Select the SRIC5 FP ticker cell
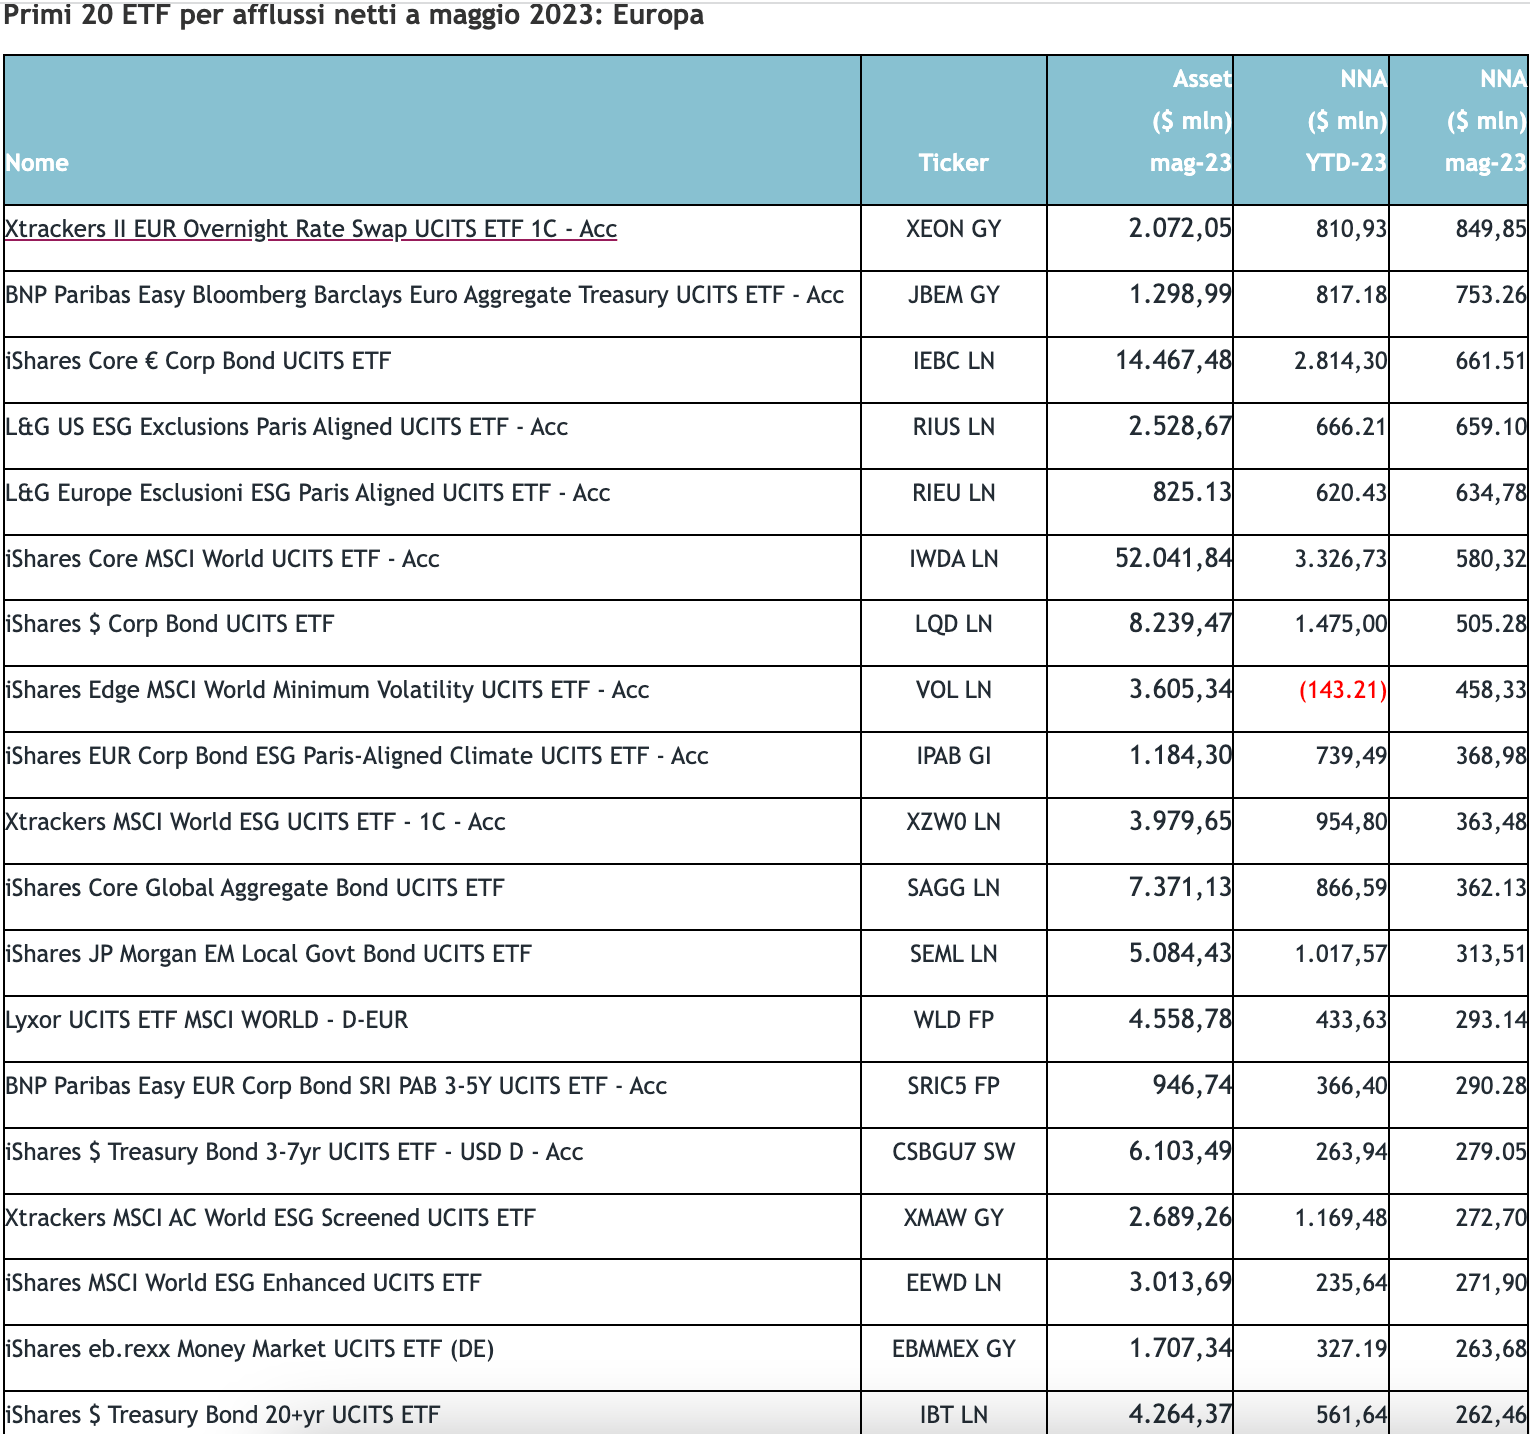The height and width of the screenshot is (1434, 1530). click(953, 1086)
